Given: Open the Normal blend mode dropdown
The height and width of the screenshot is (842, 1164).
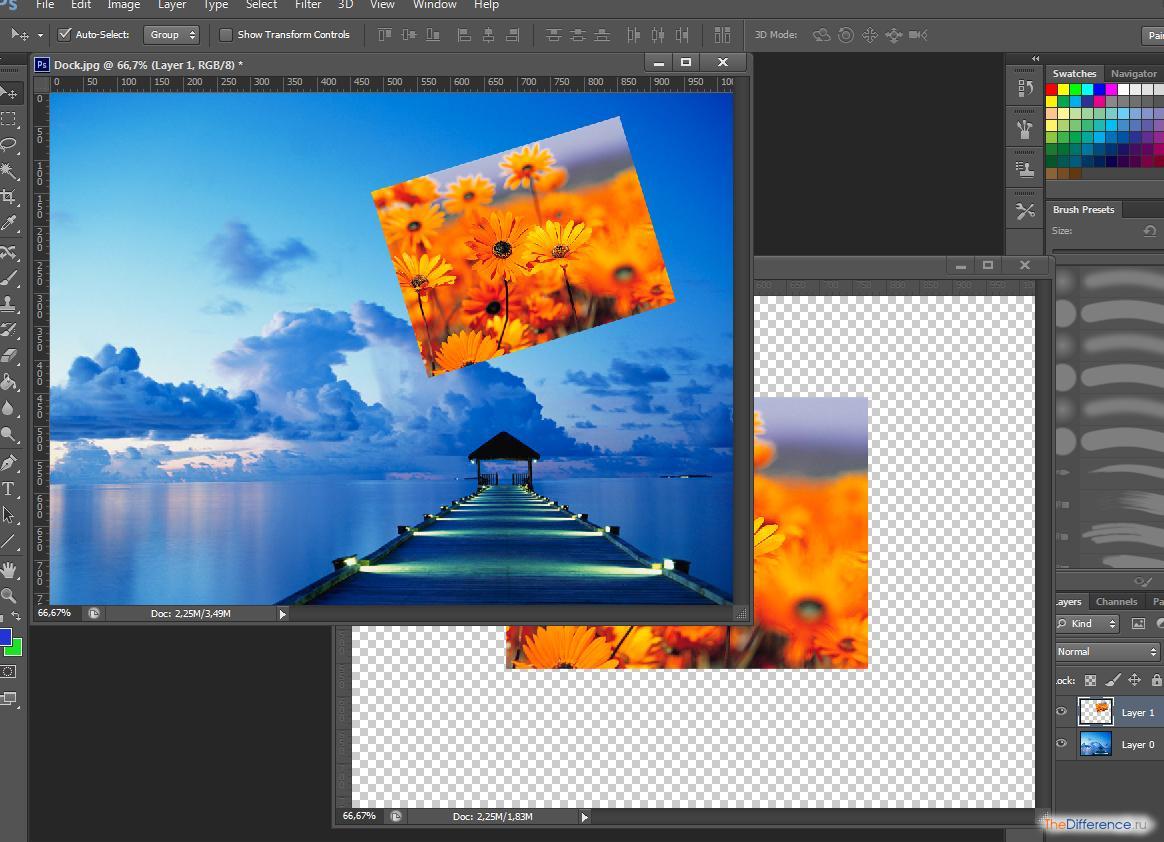Looking at the screenshot, I should tap(1103, 651).
